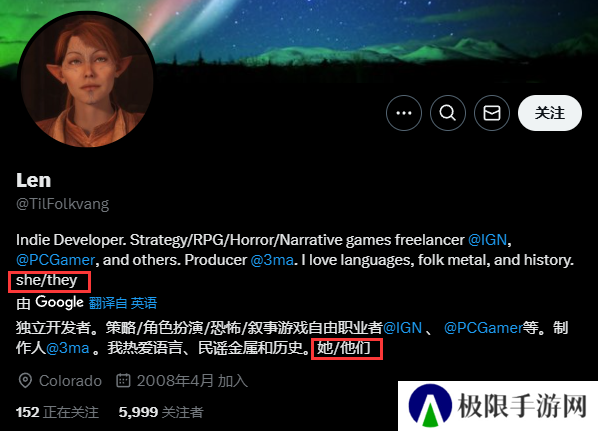Open @IGN mention in the Chinese translation

pos(402,328)
